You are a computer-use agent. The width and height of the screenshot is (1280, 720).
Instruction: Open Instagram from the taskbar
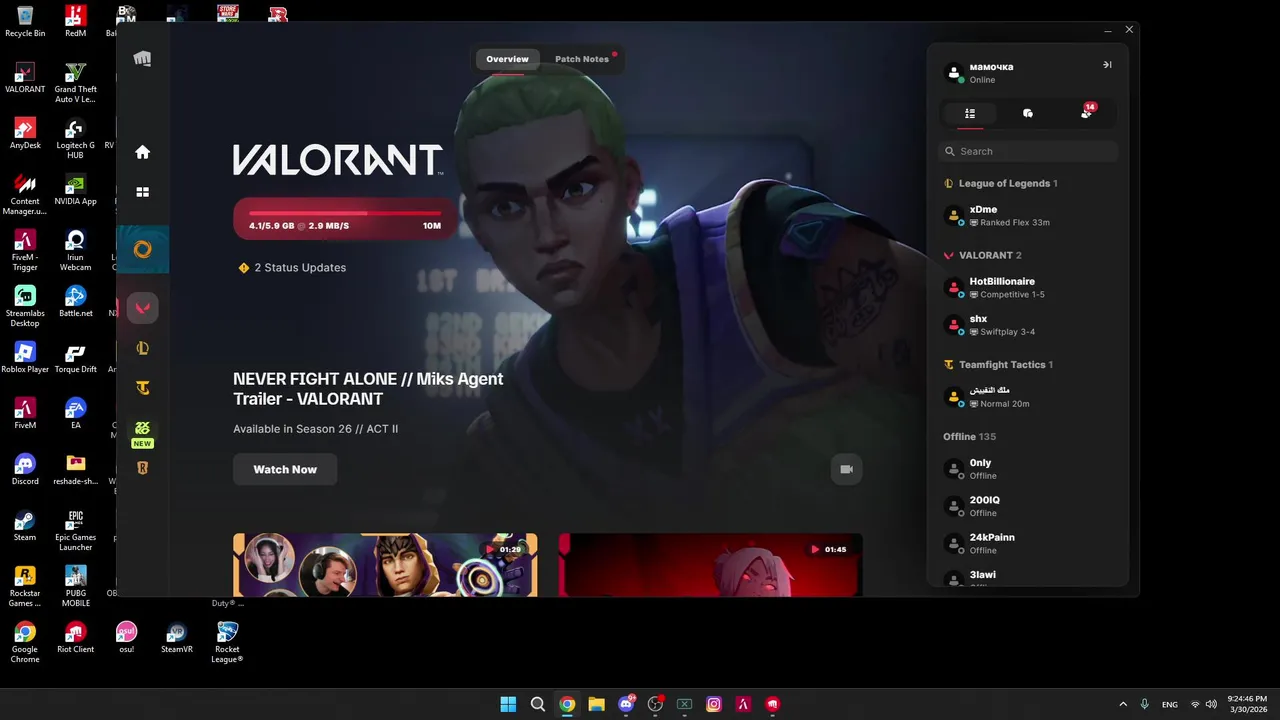tap(714, 704)
